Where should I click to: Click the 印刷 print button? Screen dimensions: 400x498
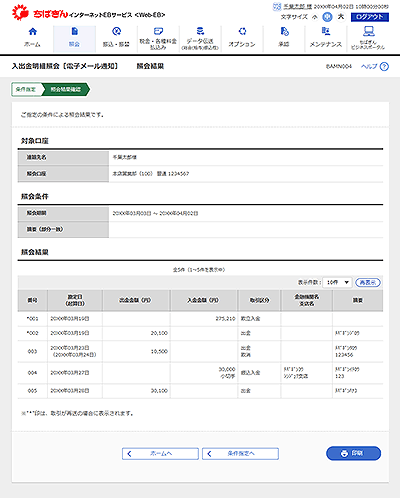pos(353,453)
